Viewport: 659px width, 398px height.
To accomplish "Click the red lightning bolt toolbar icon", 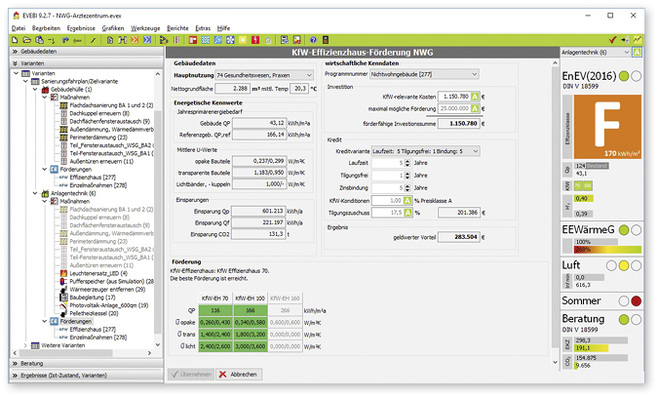I will click(255, 40).
